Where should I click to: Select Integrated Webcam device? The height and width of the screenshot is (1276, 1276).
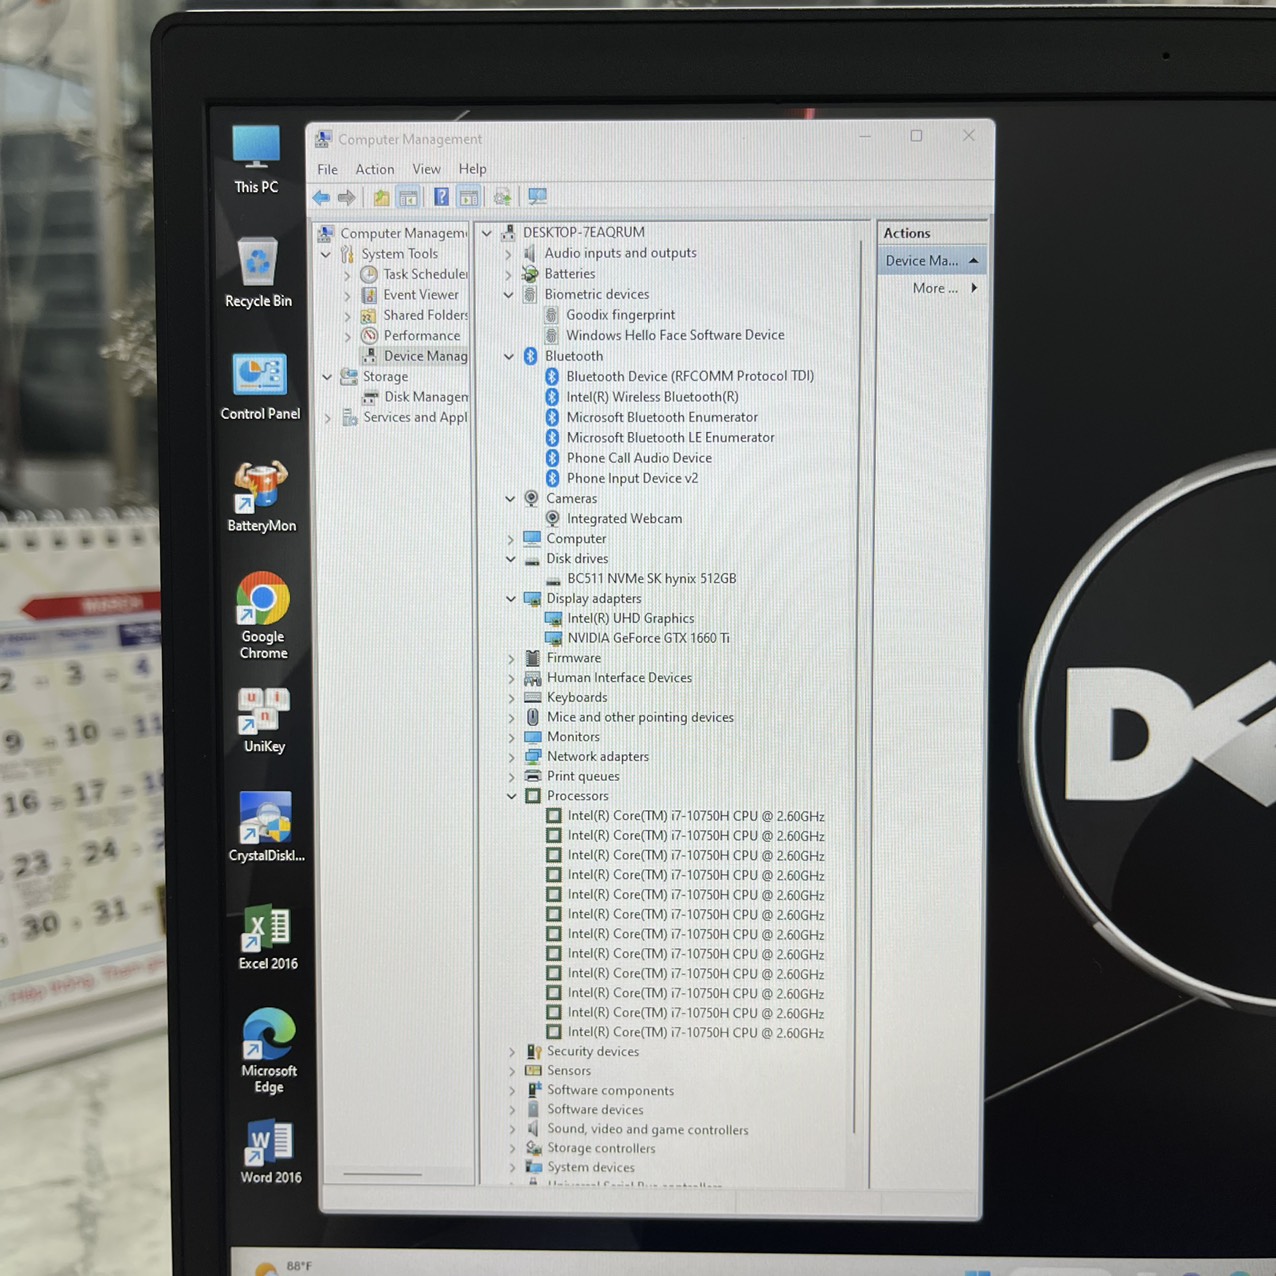(624, 518)
